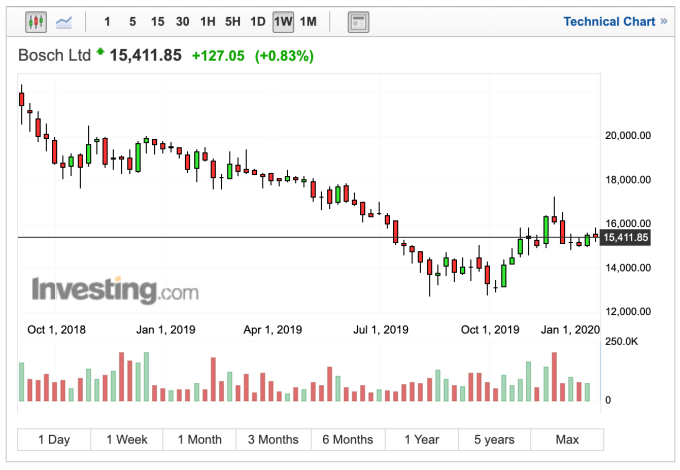Click the 16,000.00 axis label
Viewport: 680px width, 470px height.
click(628, 224)
